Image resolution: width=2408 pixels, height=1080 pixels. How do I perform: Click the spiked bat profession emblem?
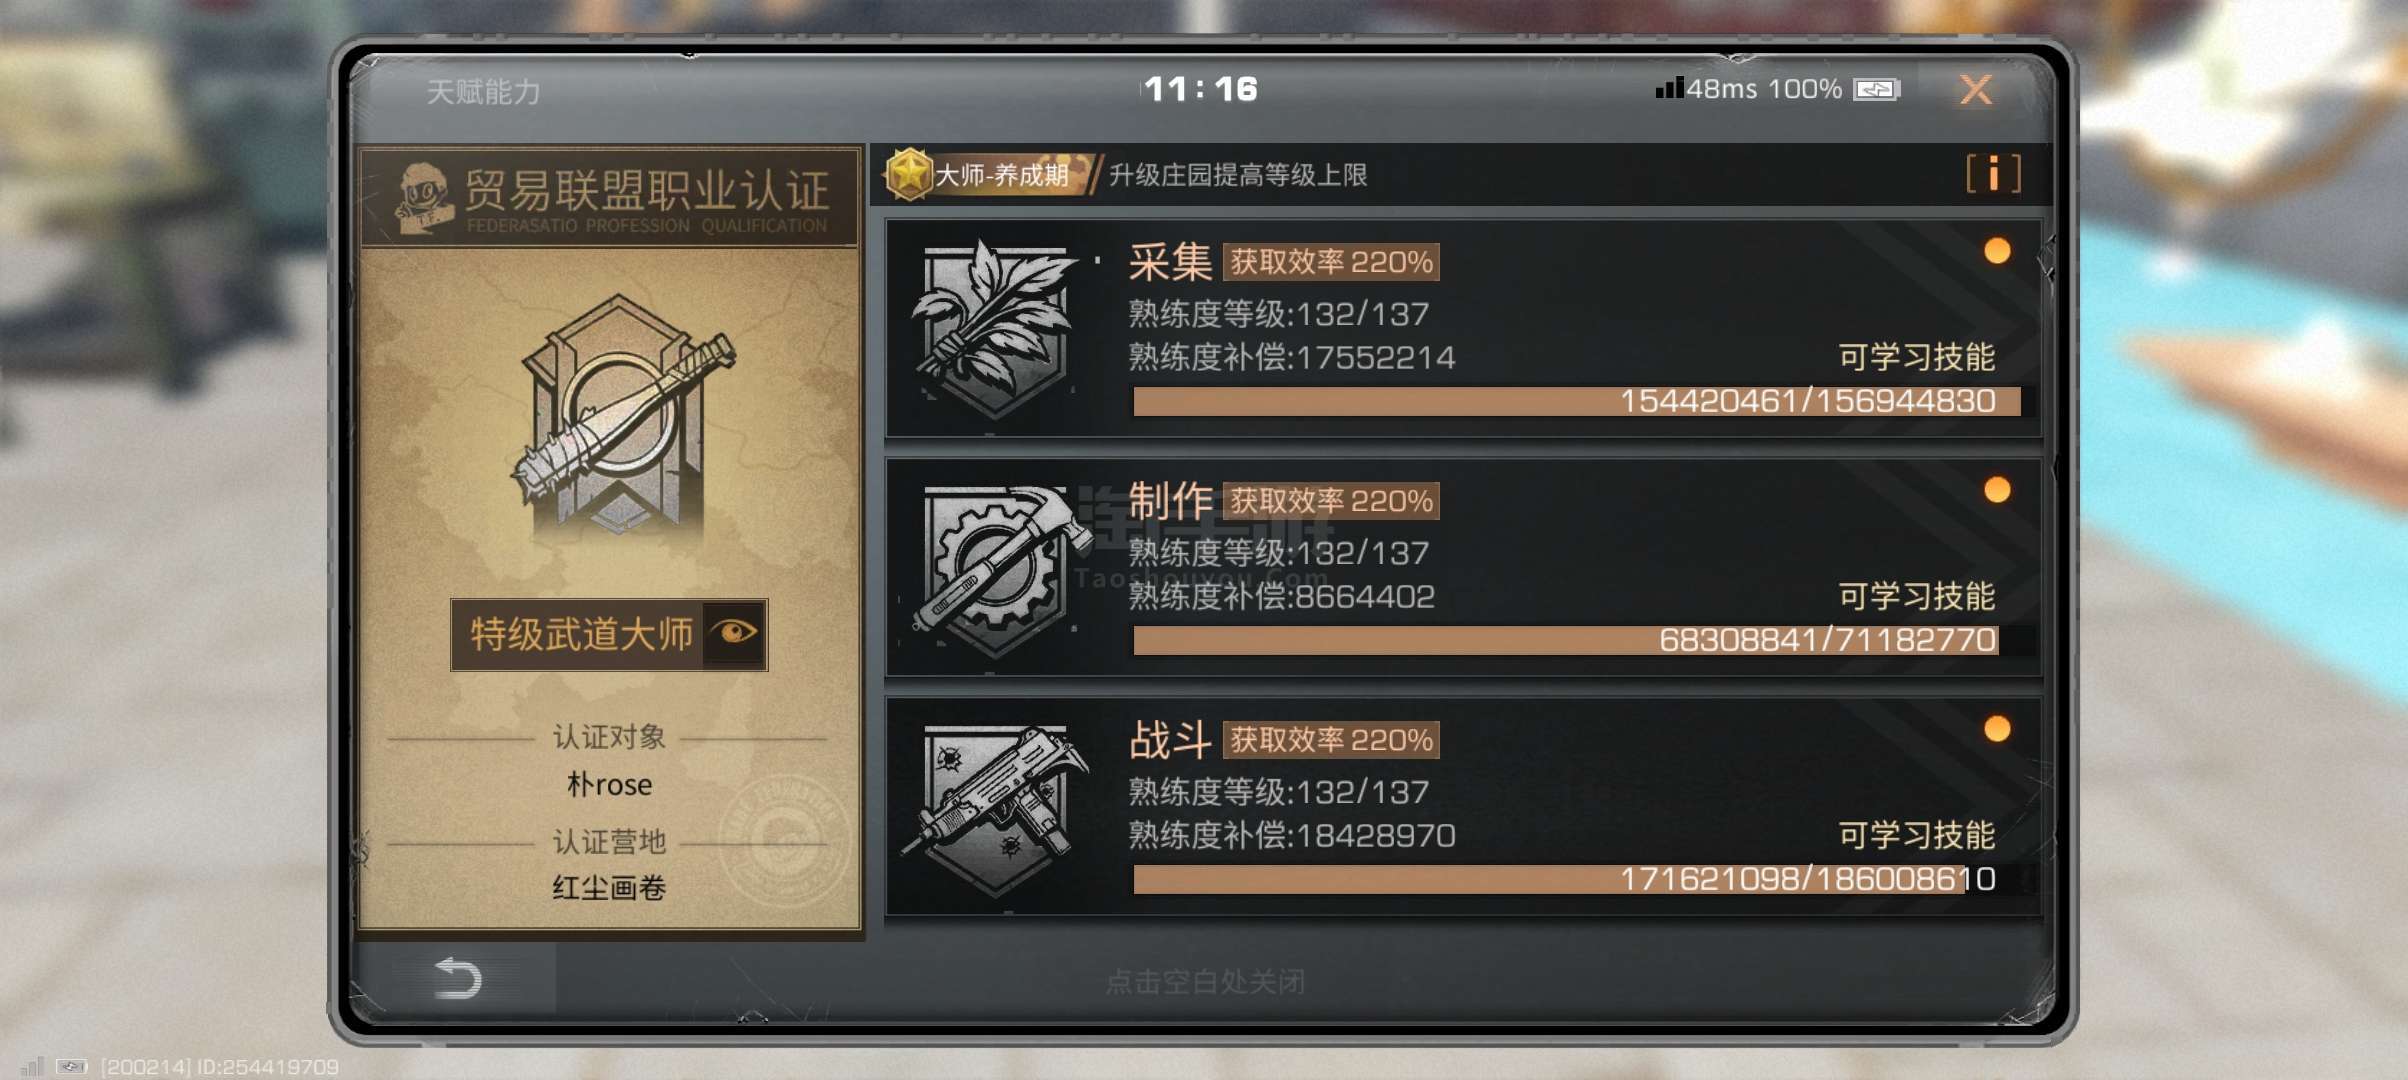(x=621, y=415)
